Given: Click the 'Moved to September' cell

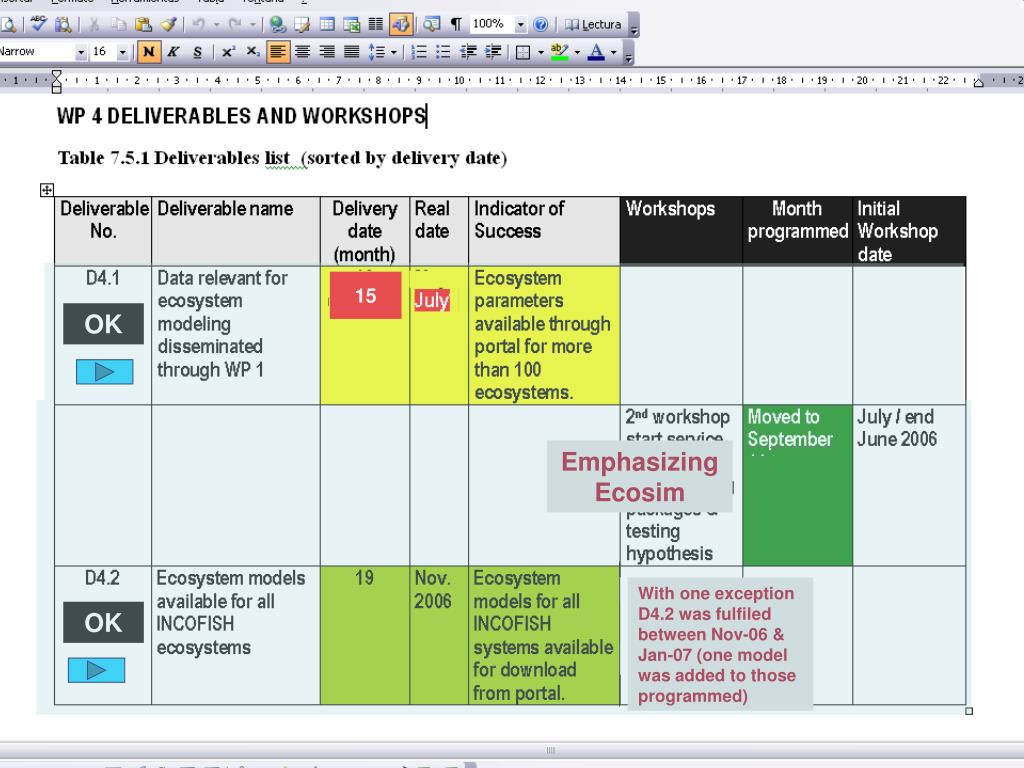Looking at the screenshot, I should pos(797,485).
